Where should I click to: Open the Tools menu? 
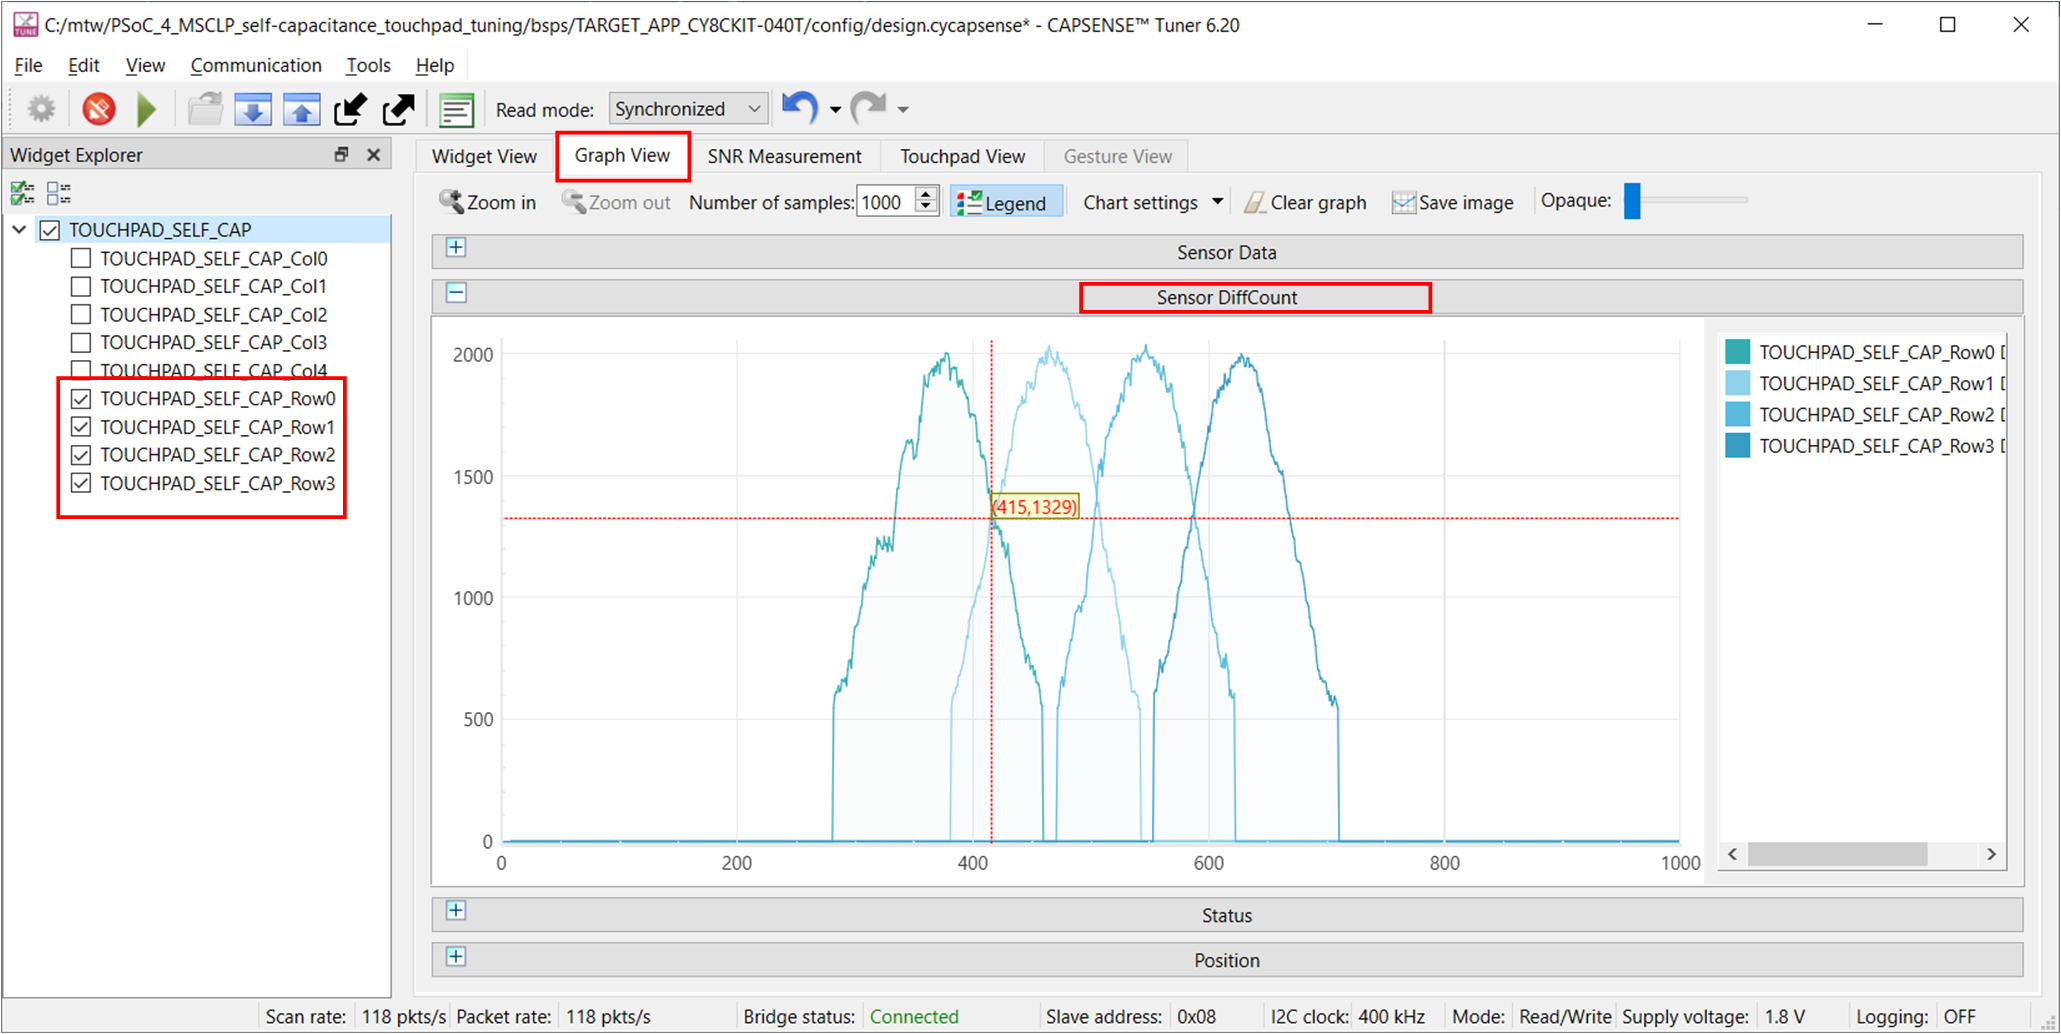[368, 65]
